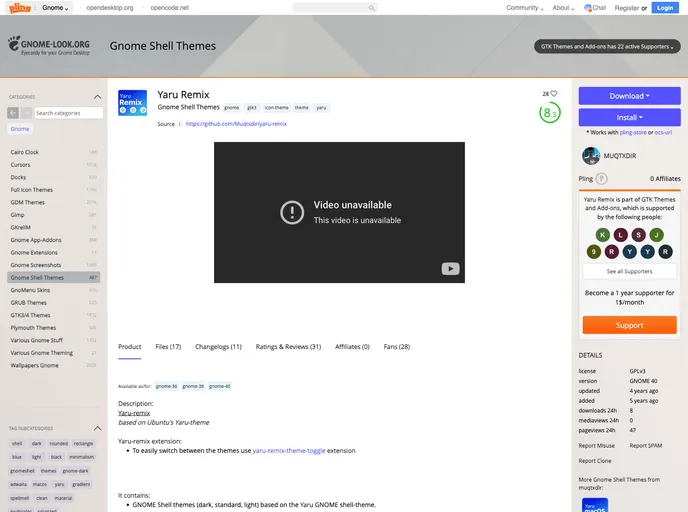The height and width of the screenshot is (512, 688).
Task: Click the 8.3 rating score circle
Action: pos(549,113)
